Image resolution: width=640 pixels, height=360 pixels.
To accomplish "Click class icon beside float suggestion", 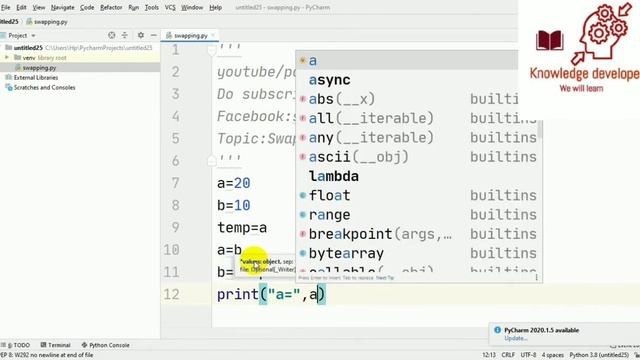I will [x=303, y=196].
